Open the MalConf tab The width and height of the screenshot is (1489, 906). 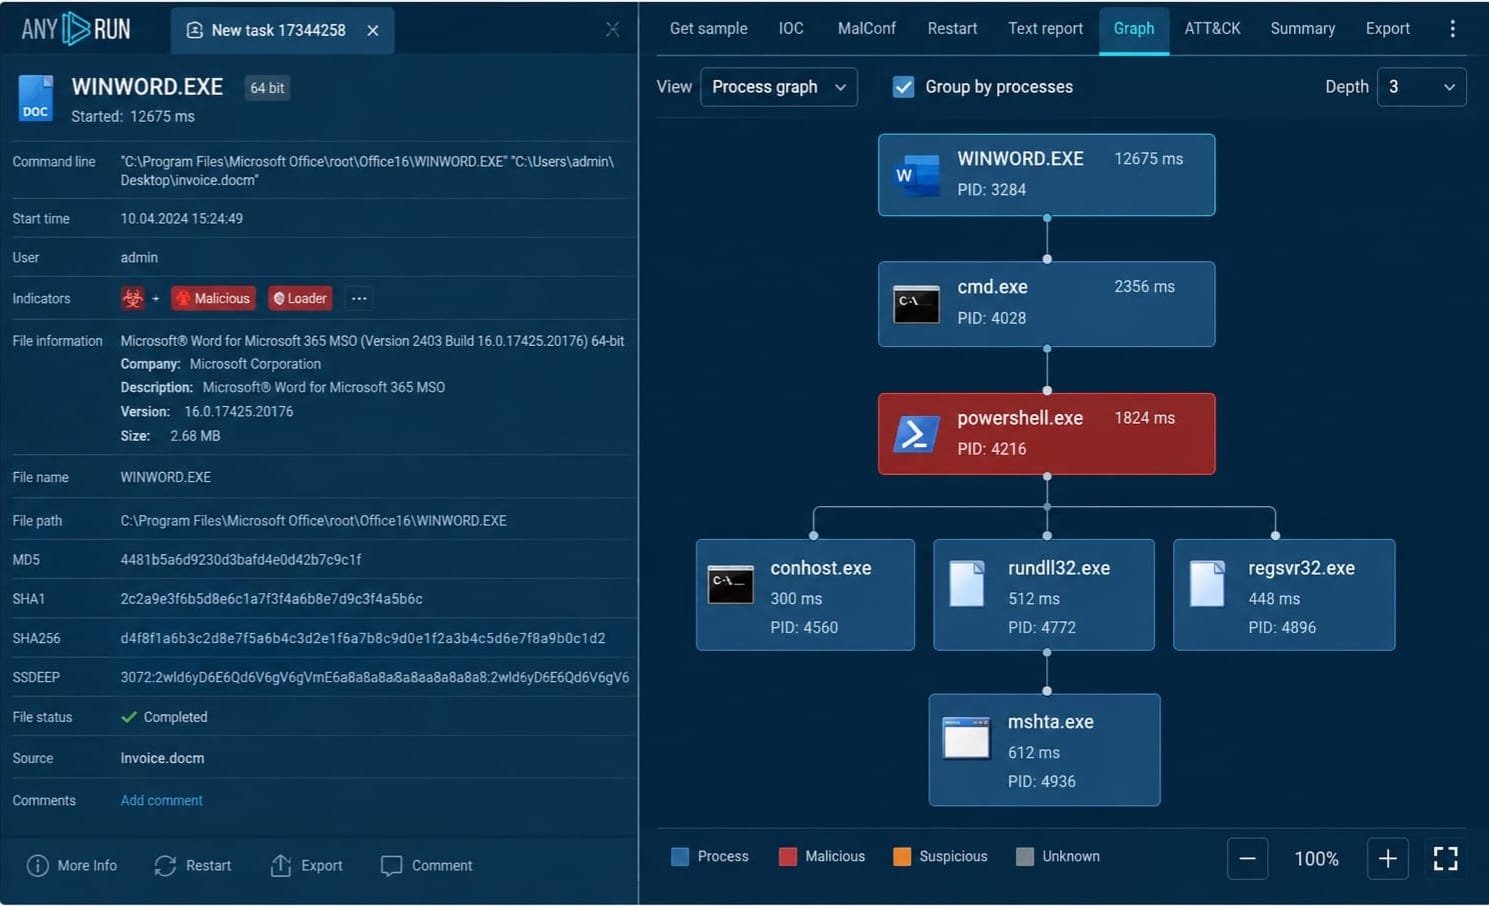pyautogui.click(x=866, y=28)
